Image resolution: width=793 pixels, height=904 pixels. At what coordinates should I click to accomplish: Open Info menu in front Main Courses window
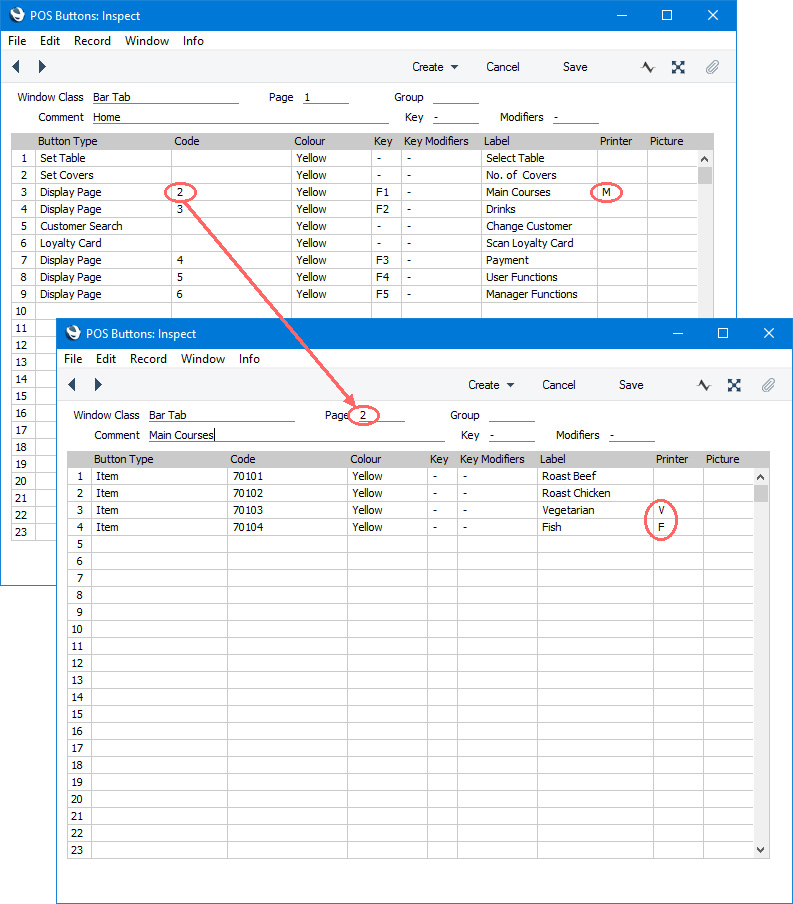(x=249, y=359)
